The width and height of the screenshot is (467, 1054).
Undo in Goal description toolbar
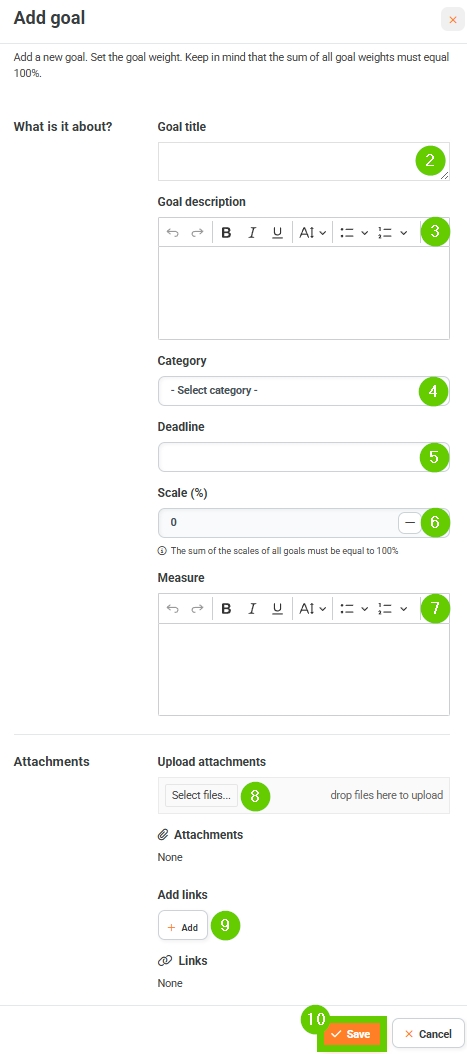(173, 233)
